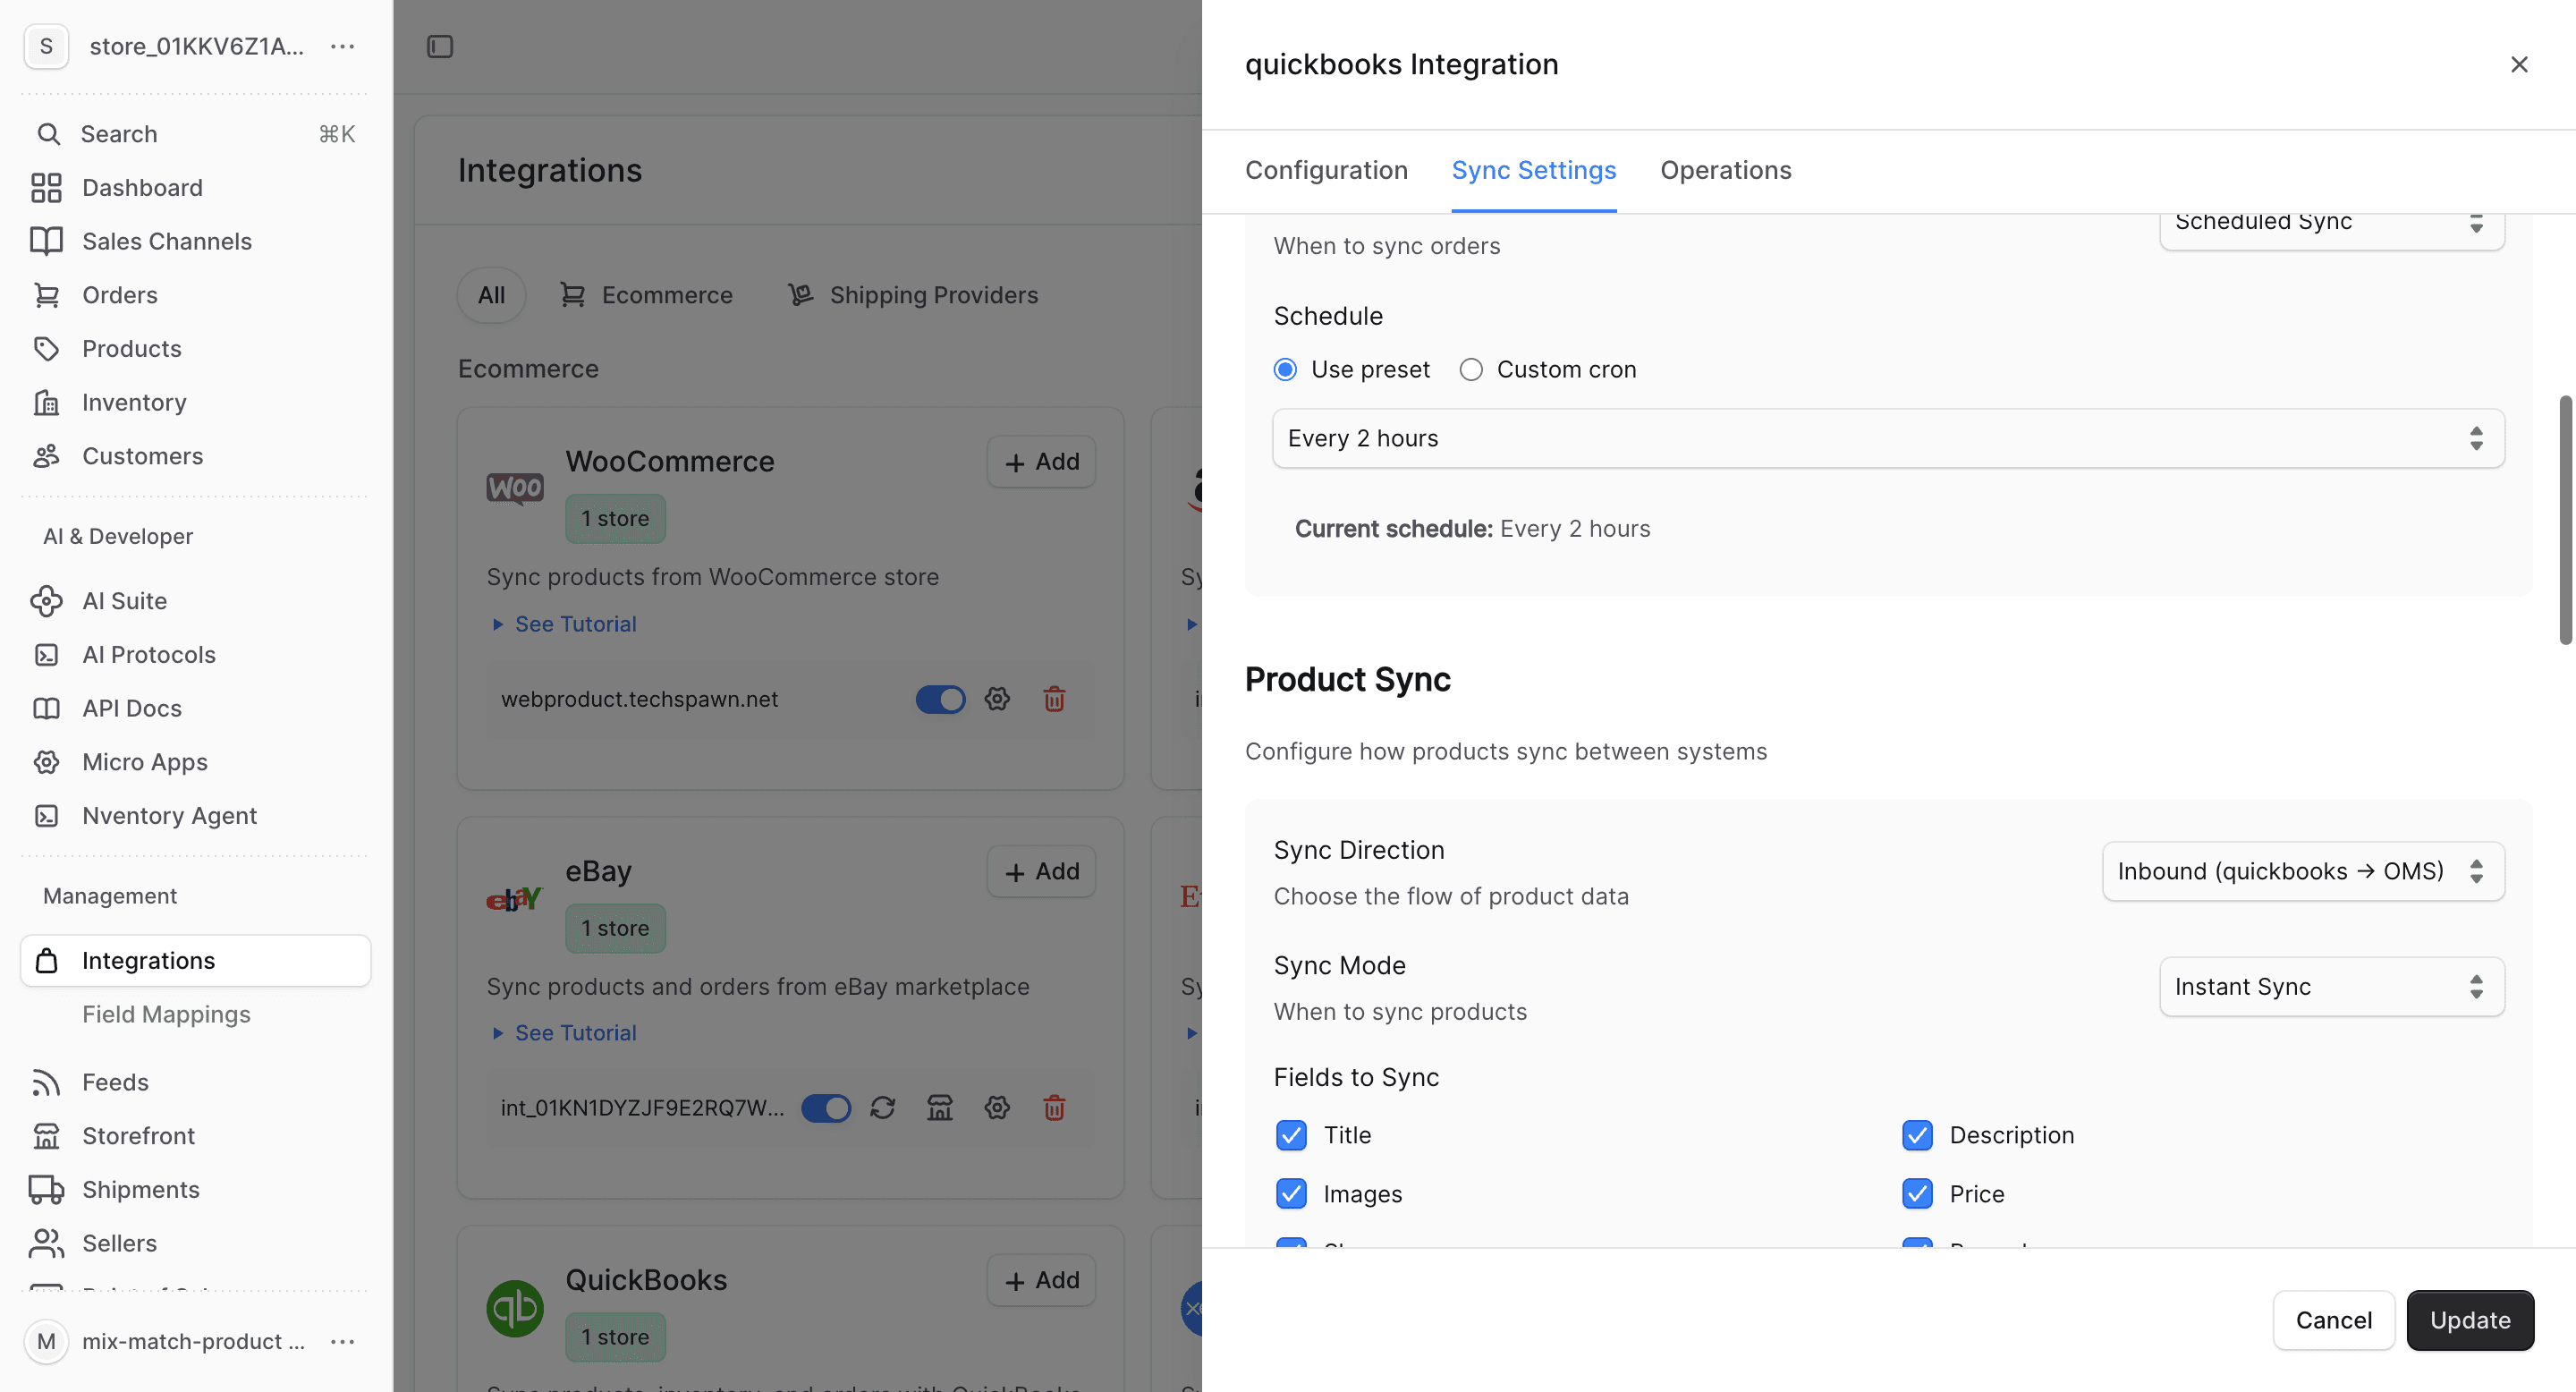The image size is (2576, 1392).
Task: Uncheck the Images field checkbox
Action: click(1291, 1193)
